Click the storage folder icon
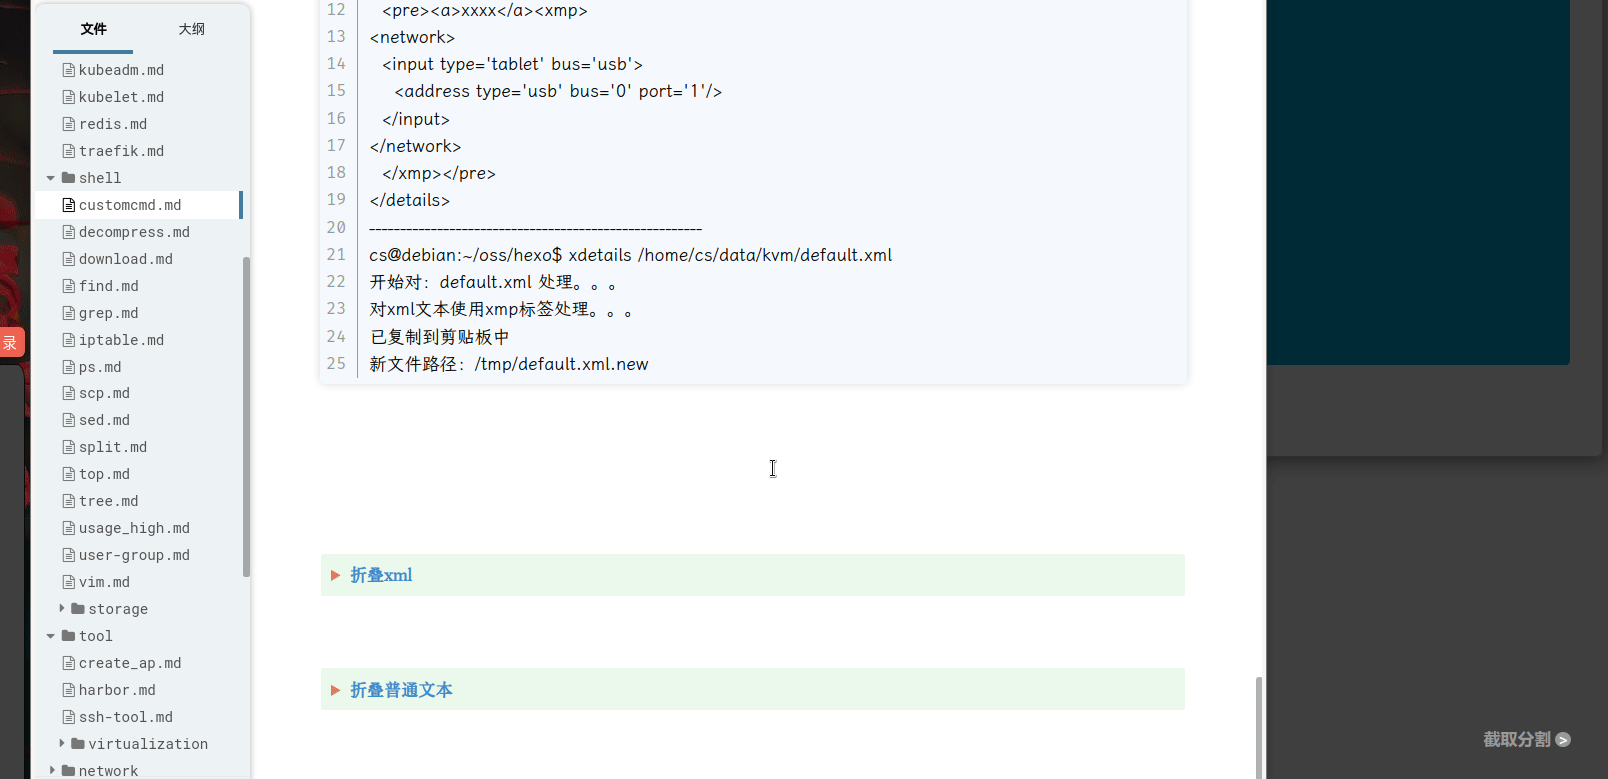 [x=78, y=609]
